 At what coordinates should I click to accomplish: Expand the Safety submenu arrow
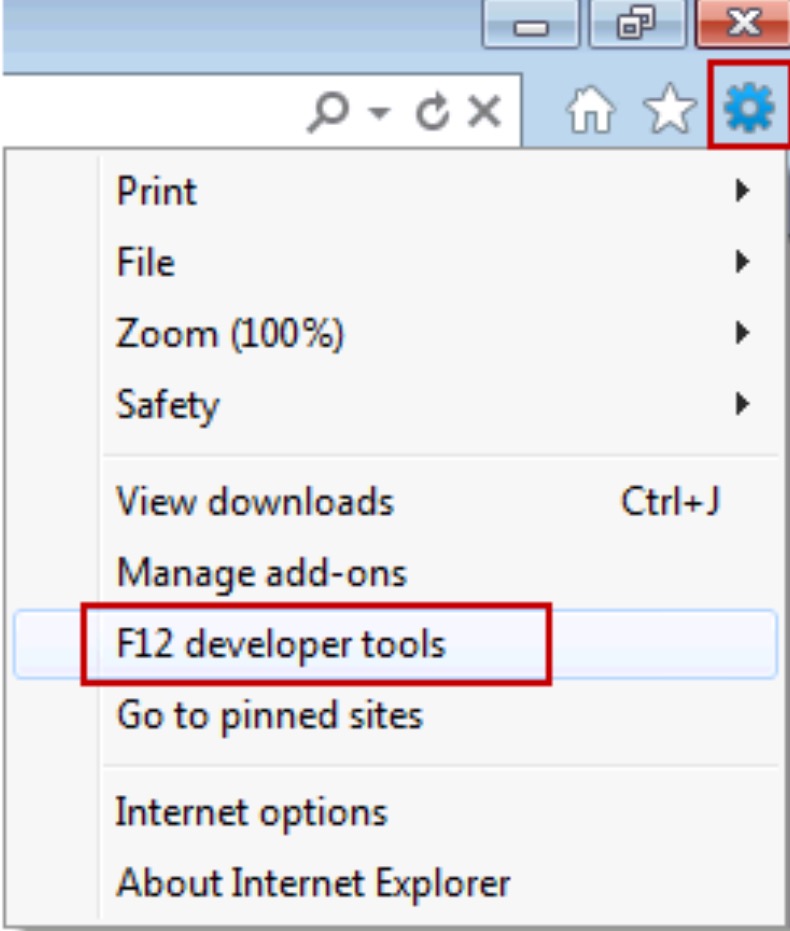[741, 405]
